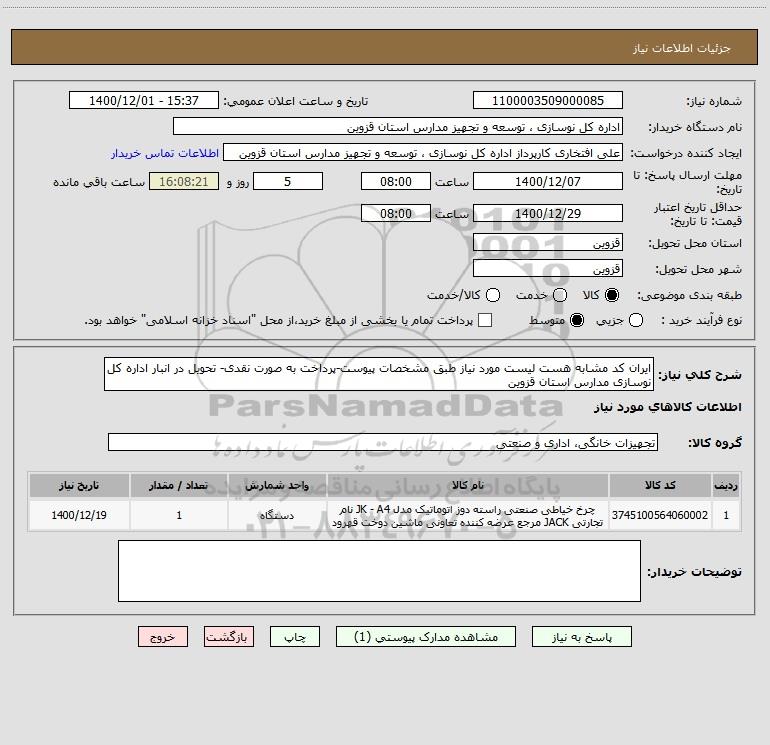
Task: Click the چاپ print button
Action: click(x=295, y=636)
